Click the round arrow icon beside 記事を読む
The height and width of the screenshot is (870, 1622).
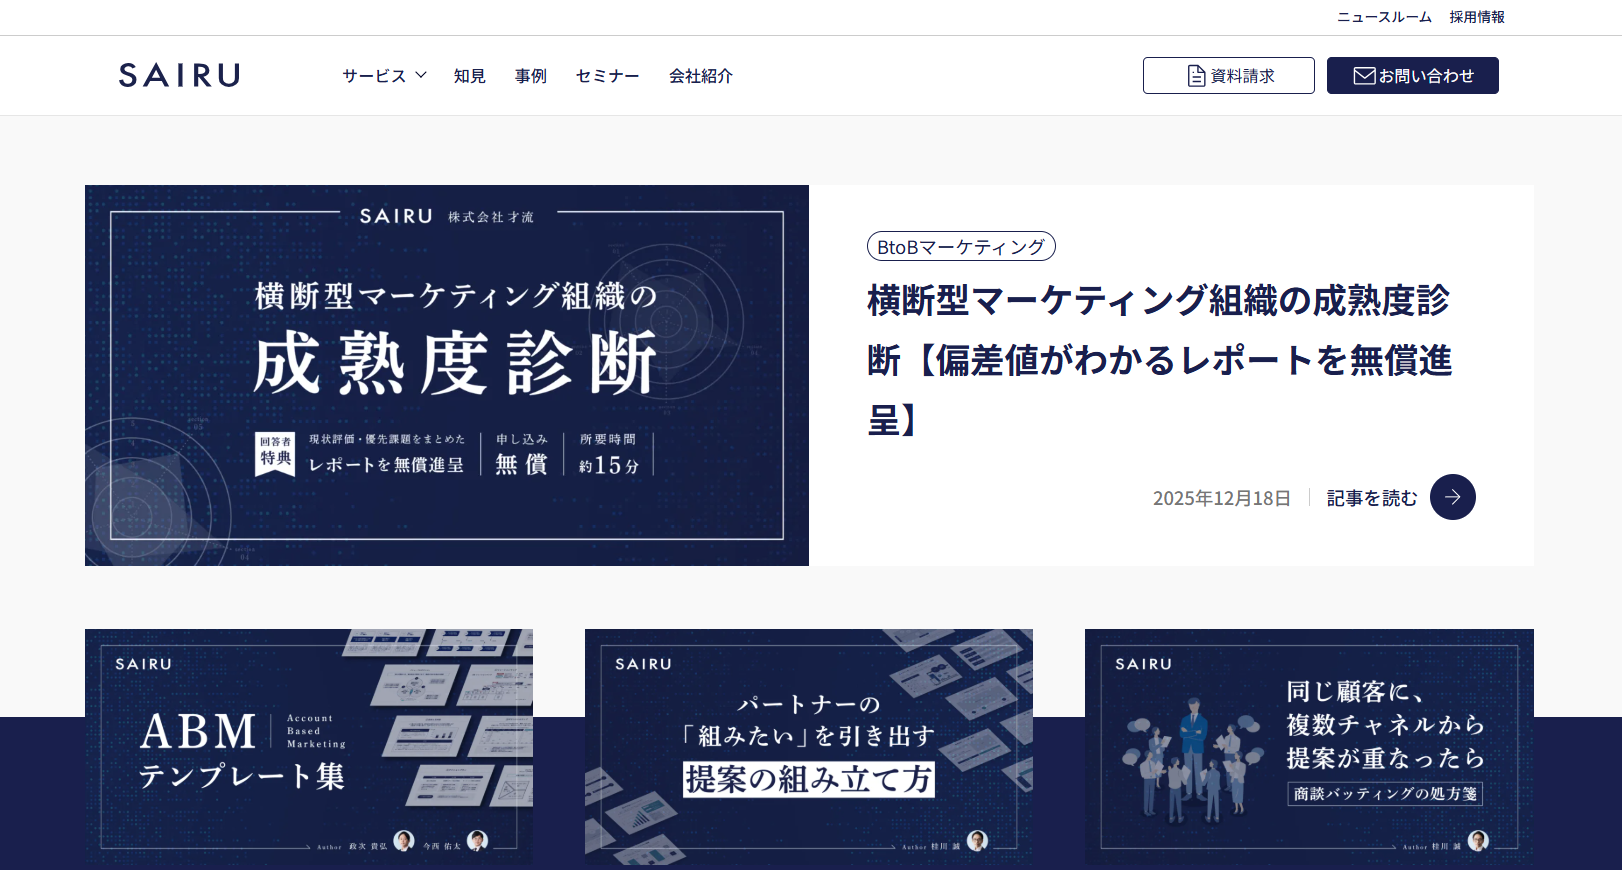pos(1452,497)
